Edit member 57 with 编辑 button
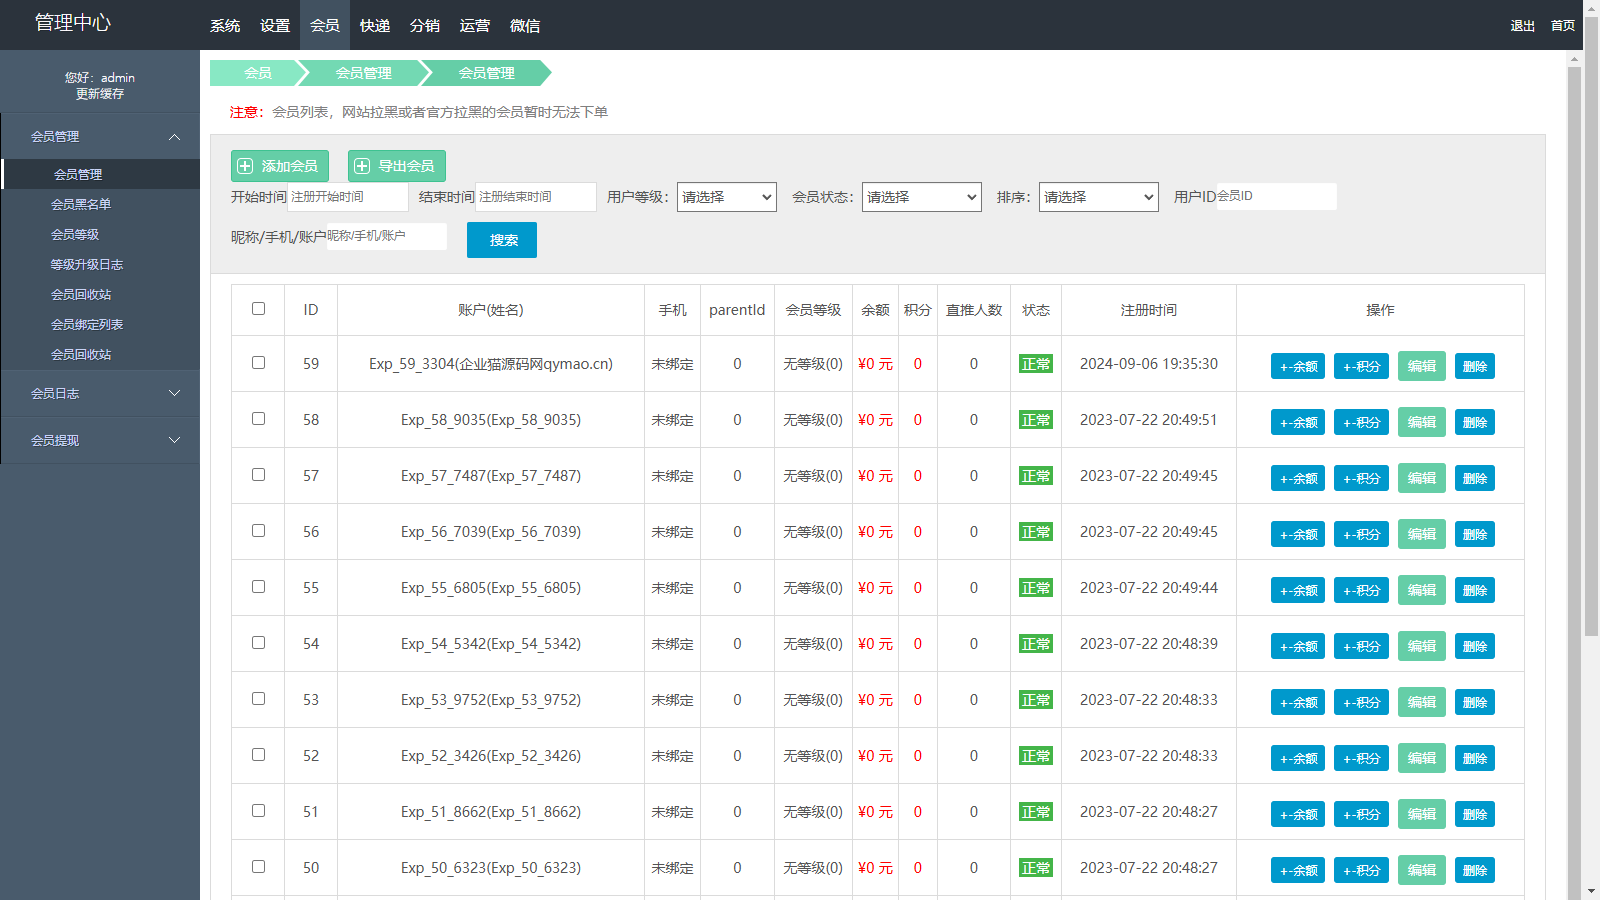The height and width of the screenshot is (900, 1600). pyautogui.click(x=1421, y=479)
